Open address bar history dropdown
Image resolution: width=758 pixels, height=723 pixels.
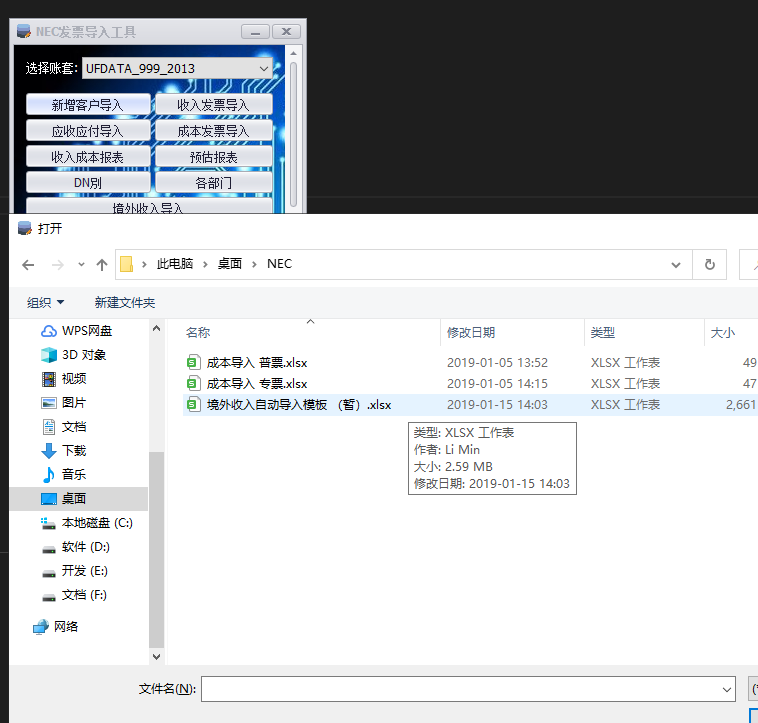tap(676, 265)
